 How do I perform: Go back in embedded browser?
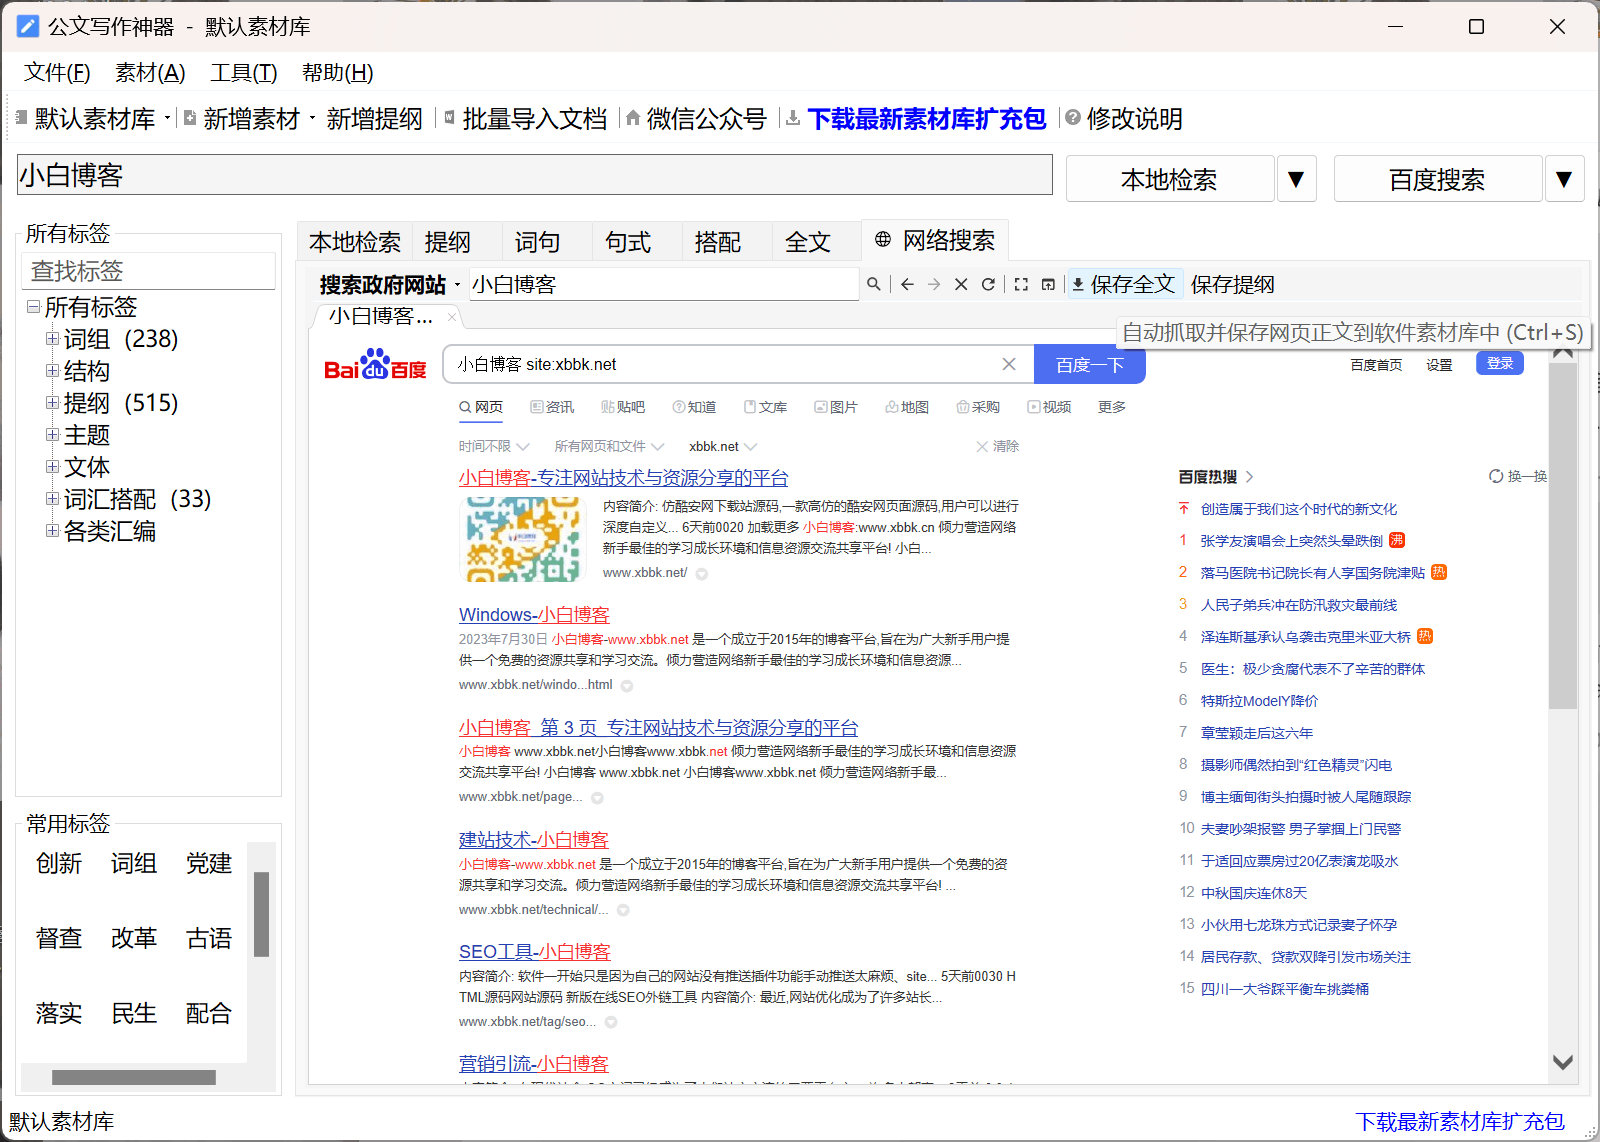(907, 284)
